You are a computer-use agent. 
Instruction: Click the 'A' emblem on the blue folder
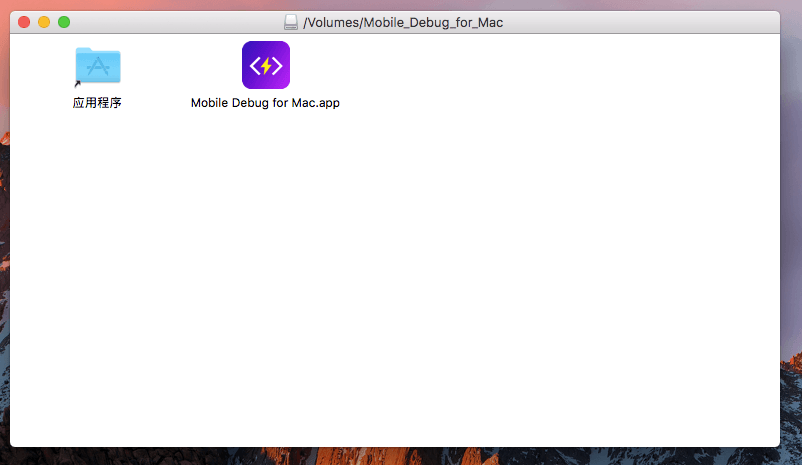[98, 68]
